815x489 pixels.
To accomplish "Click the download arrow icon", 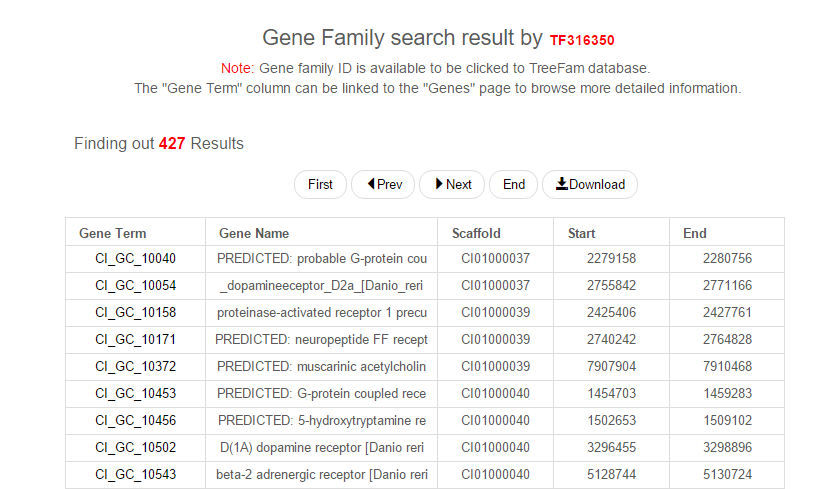I will tap(562, 184).
